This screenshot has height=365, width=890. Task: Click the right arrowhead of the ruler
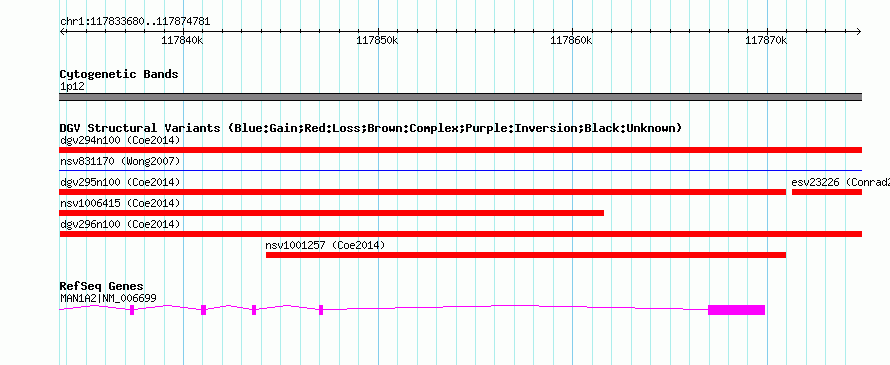point(859,31)
